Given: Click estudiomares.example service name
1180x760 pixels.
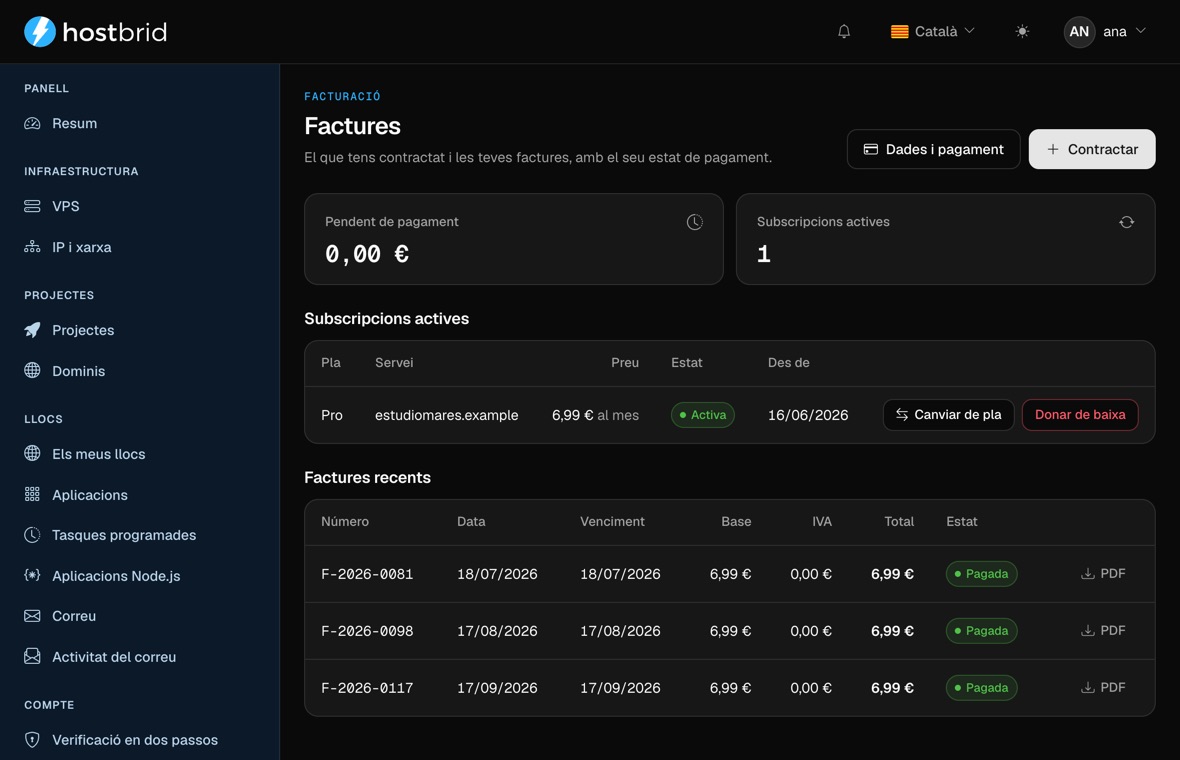Looking at the screenshot, I should (x=446, y=415).
